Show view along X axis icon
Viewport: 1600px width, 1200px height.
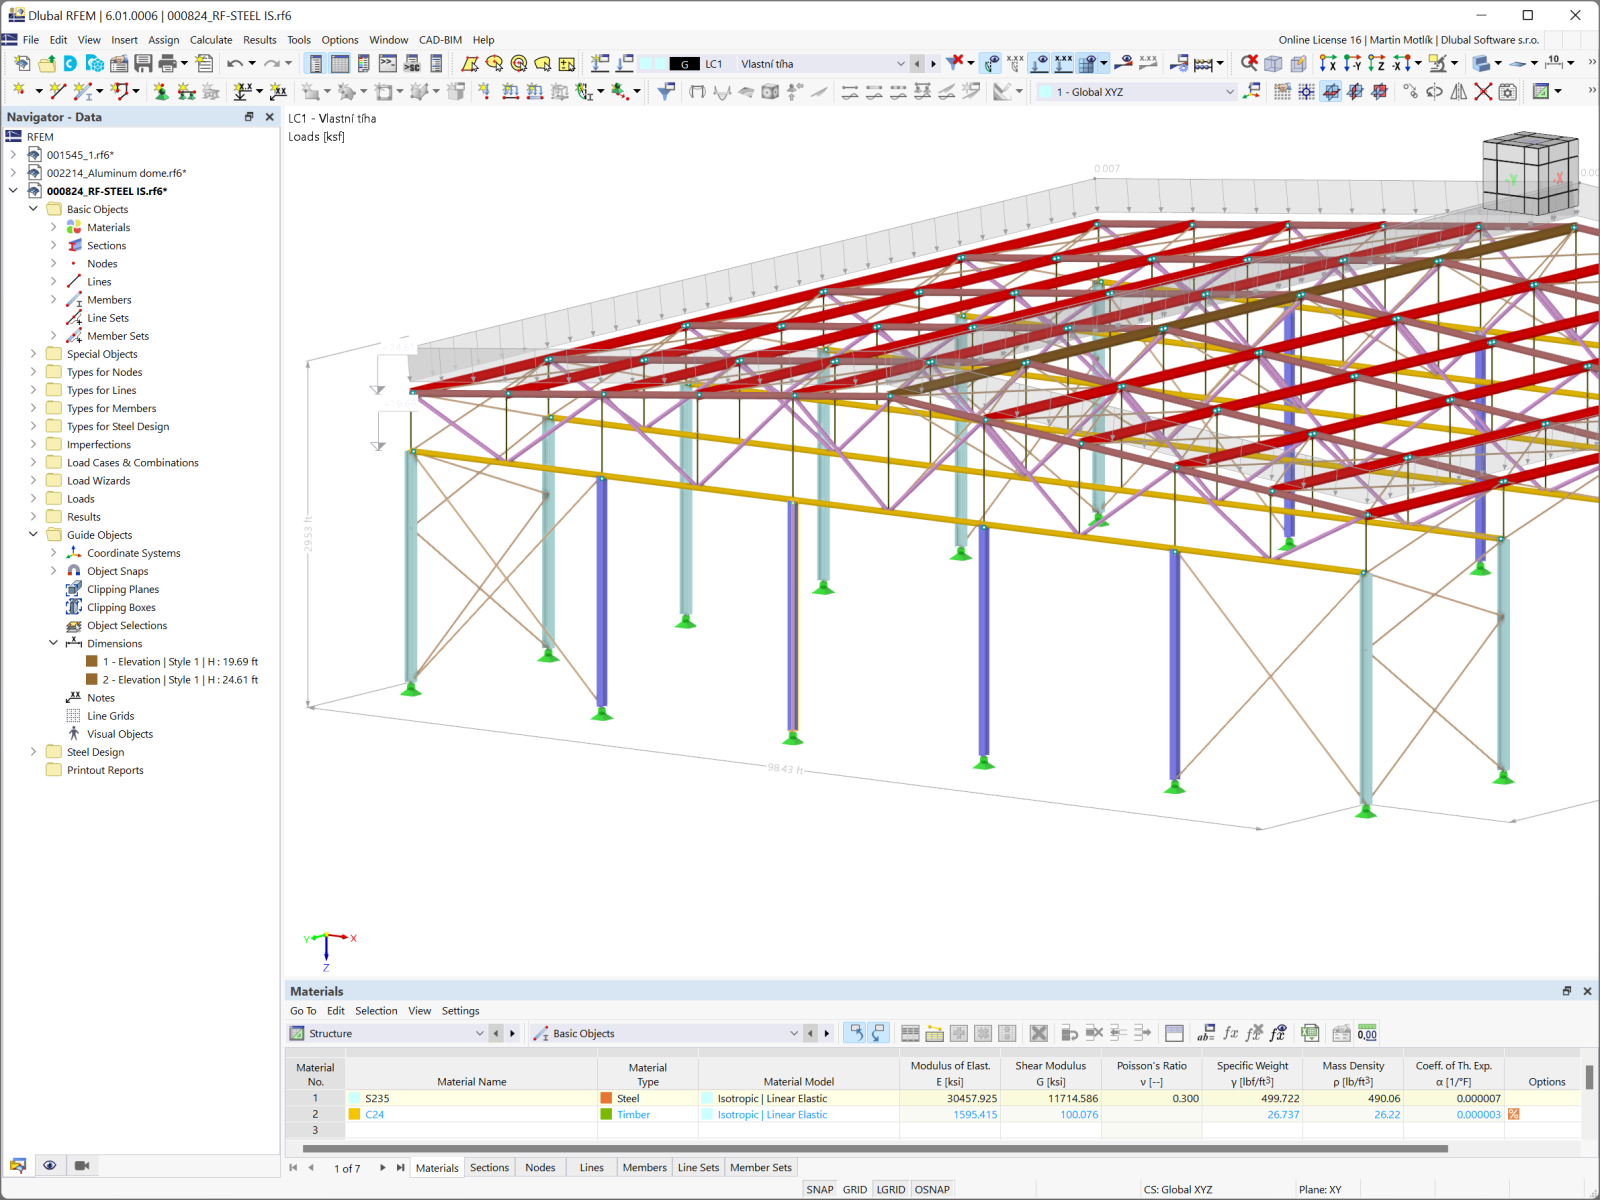click(x=1328, y=63)
